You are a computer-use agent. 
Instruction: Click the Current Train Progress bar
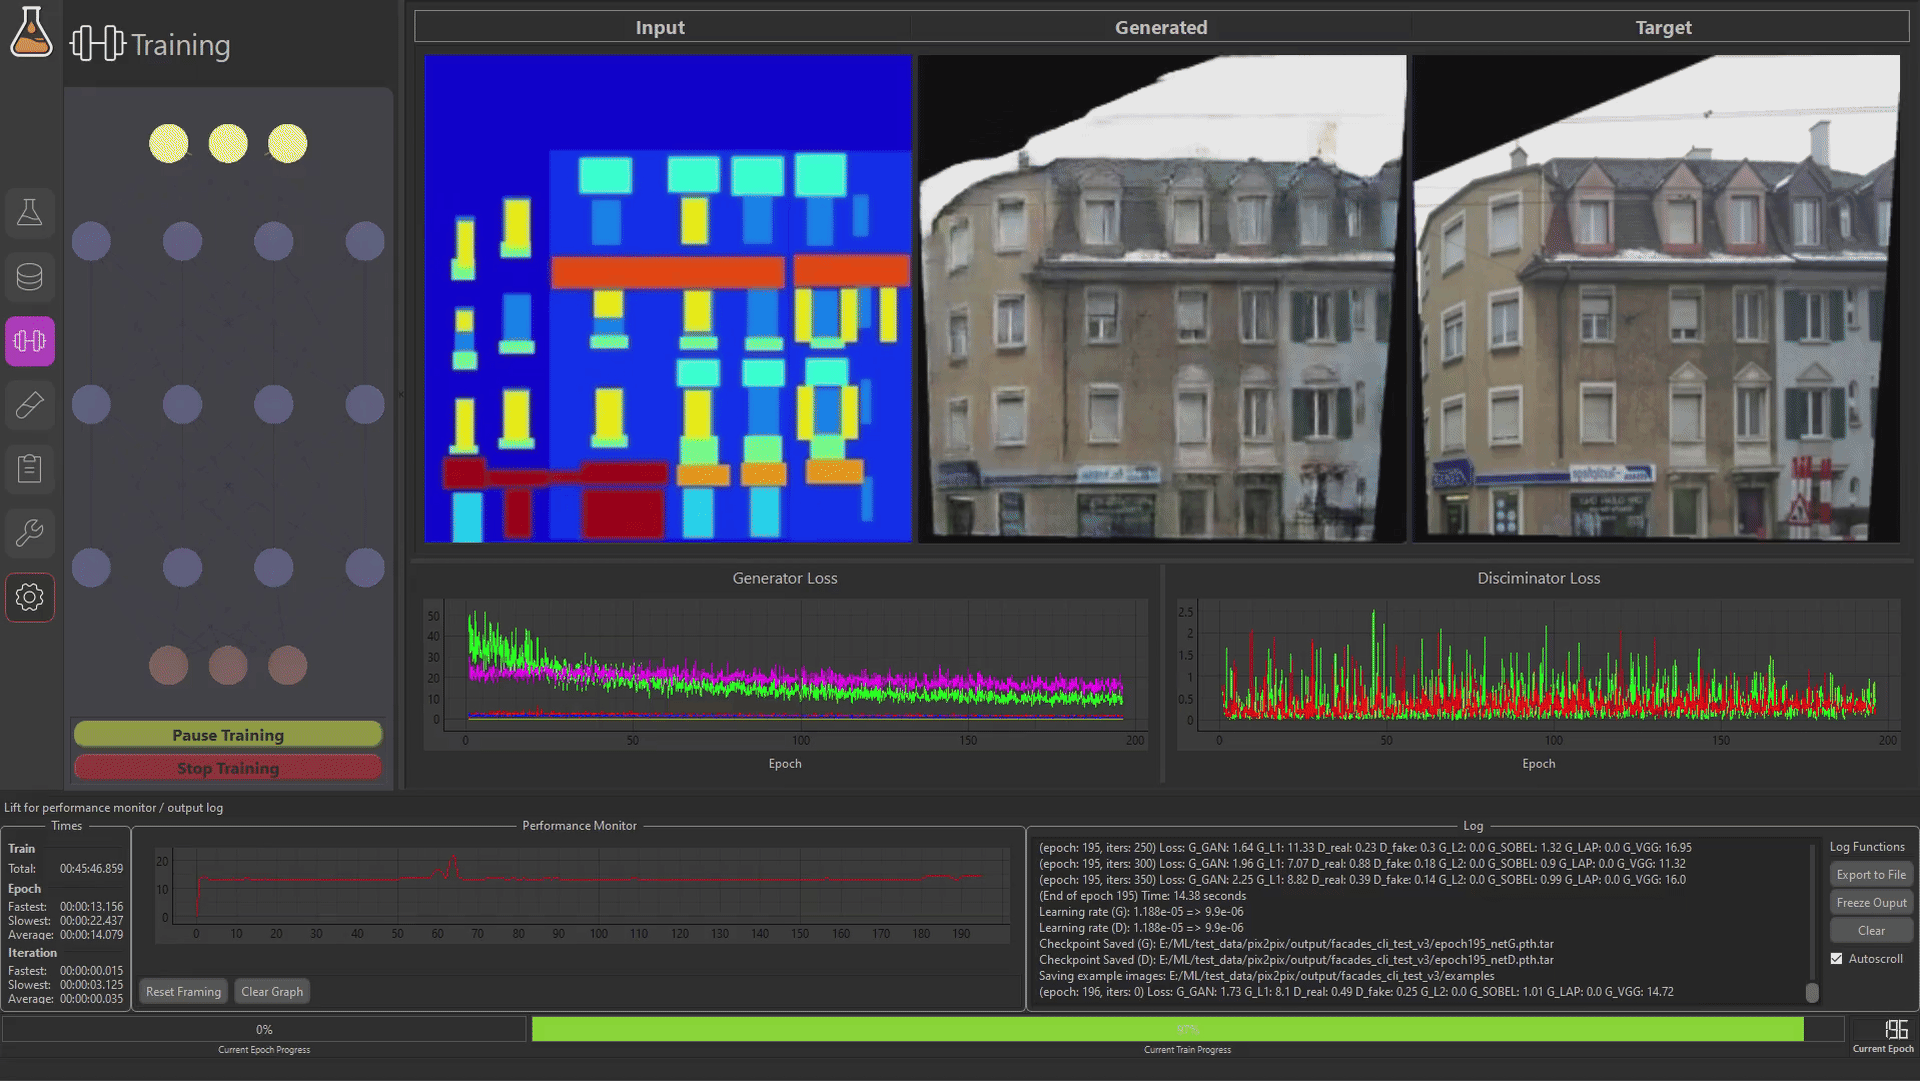point(1186,1029)
